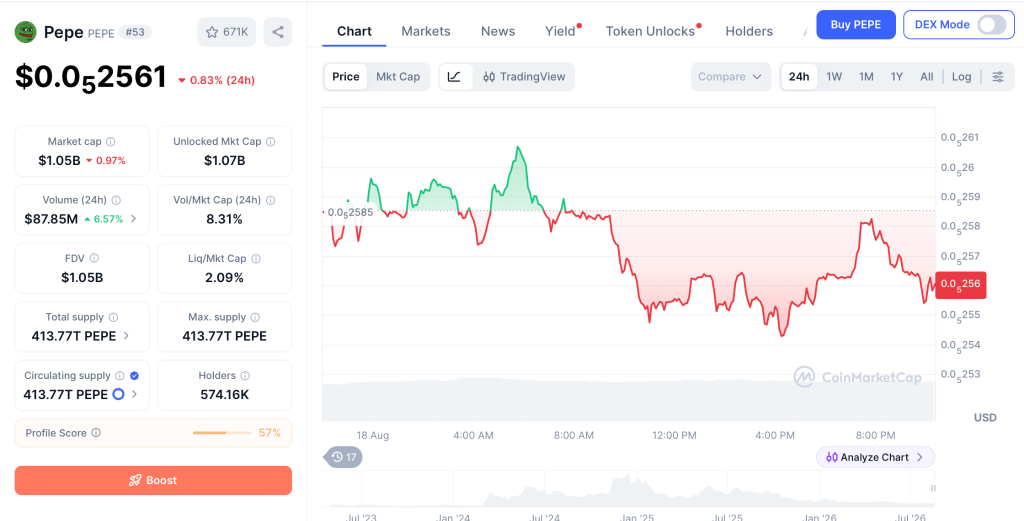The height and width of the screenshot is (521, 1024).
Task: Click circulating supply ring progress icon
Action: 118,394
